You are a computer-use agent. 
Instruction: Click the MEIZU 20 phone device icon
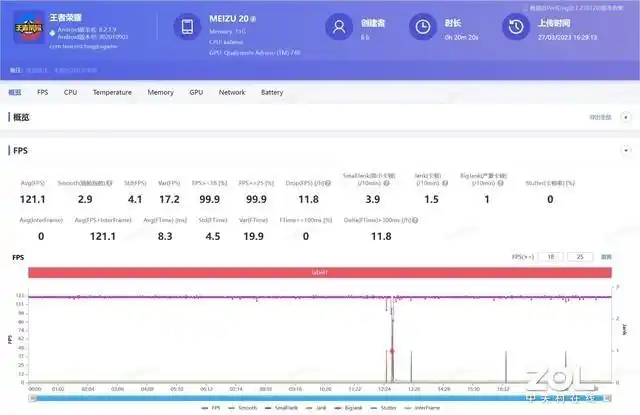[187, 28]
